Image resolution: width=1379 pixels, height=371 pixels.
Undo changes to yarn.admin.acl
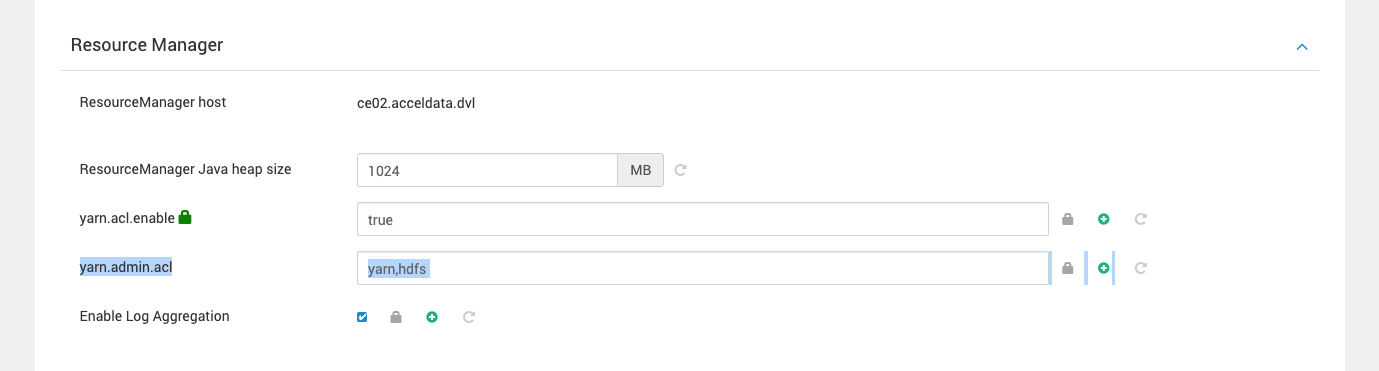click(x=1140, y=268)
